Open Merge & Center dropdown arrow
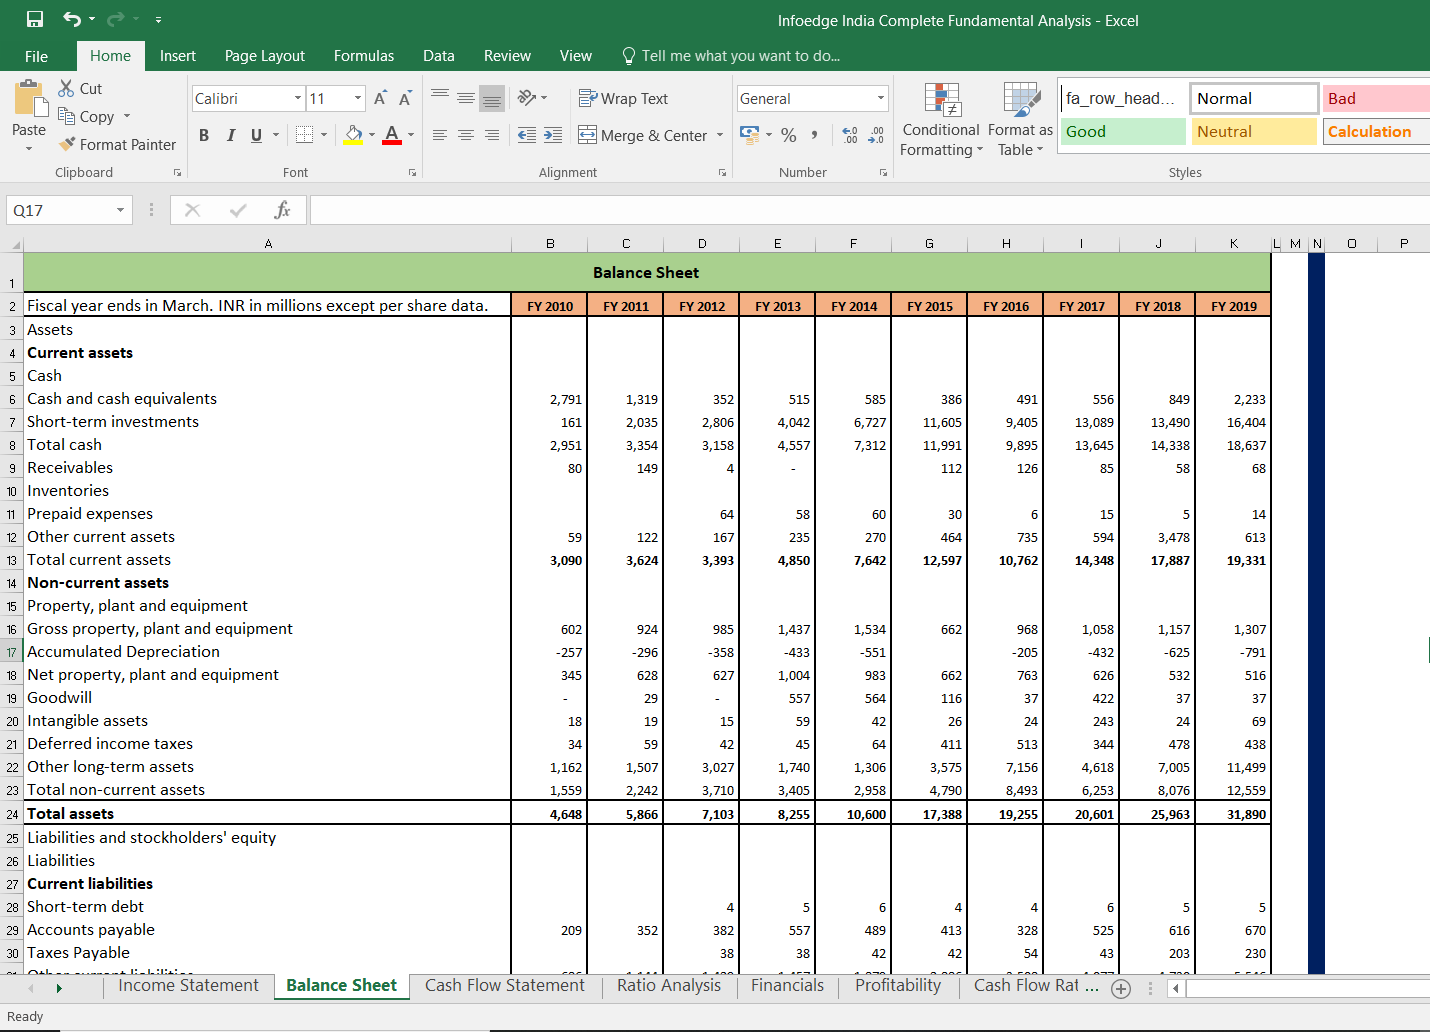This screenshot has height=1032, width=1430. tap(720, 135)
